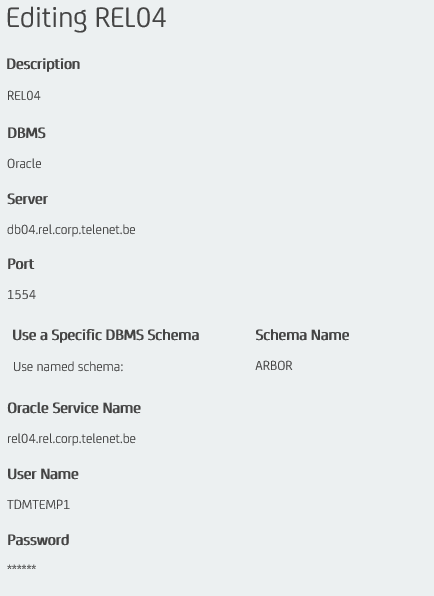The width and height of the screenshot is (434, 596).
Task: Click the ARBOR schema name value
Action: [x=274, y=366]
